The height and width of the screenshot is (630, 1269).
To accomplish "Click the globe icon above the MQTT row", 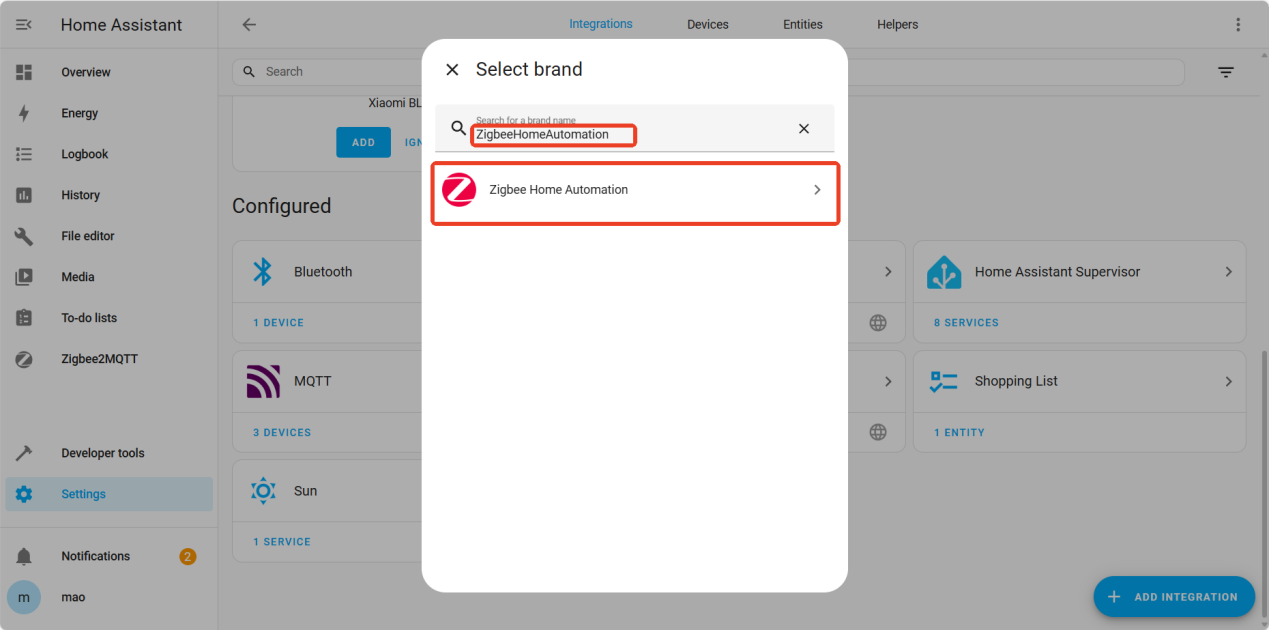I will 878,323.
